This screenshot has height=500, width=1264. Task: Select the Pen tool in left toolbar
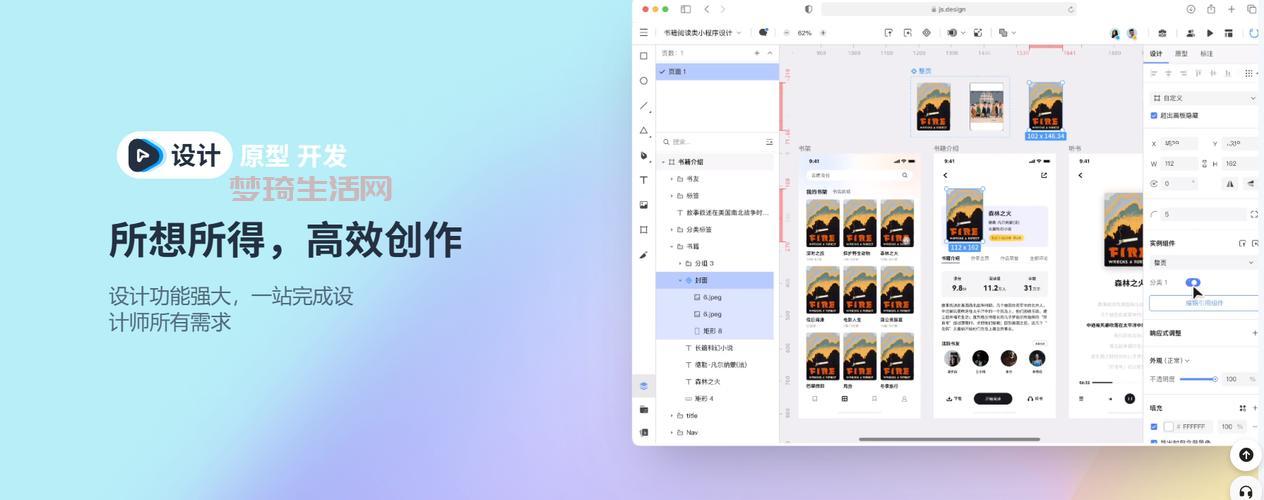pyautogui.click(x=644, y=156)
